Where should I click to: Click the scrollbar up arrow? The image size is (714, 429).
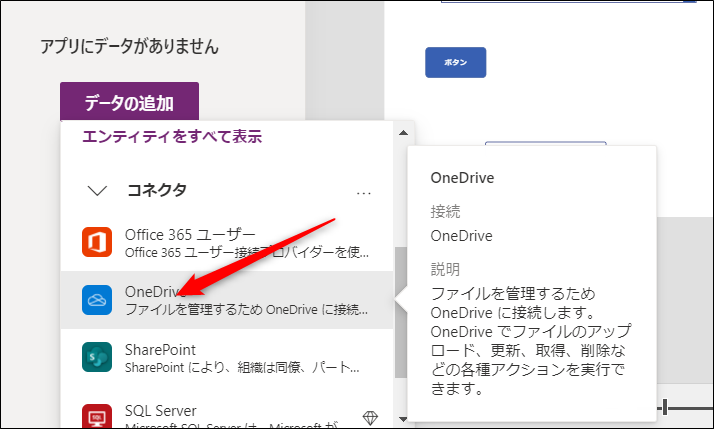(x=403, y=133)
